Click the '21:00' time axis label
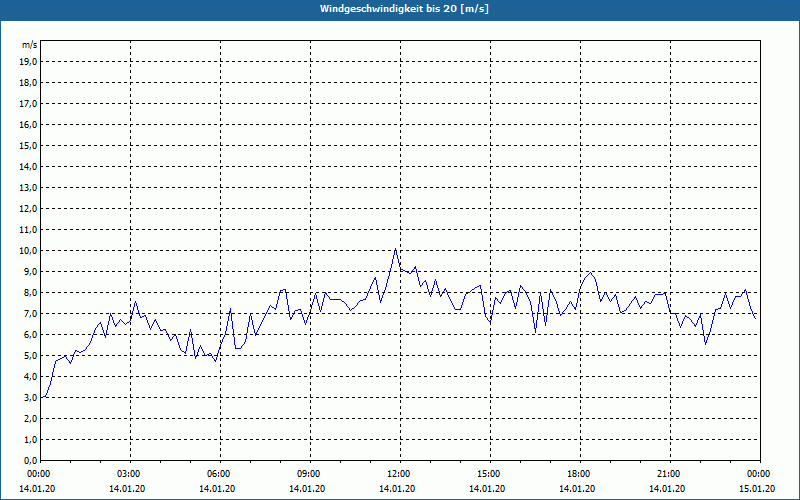 [x=670, y=474]
